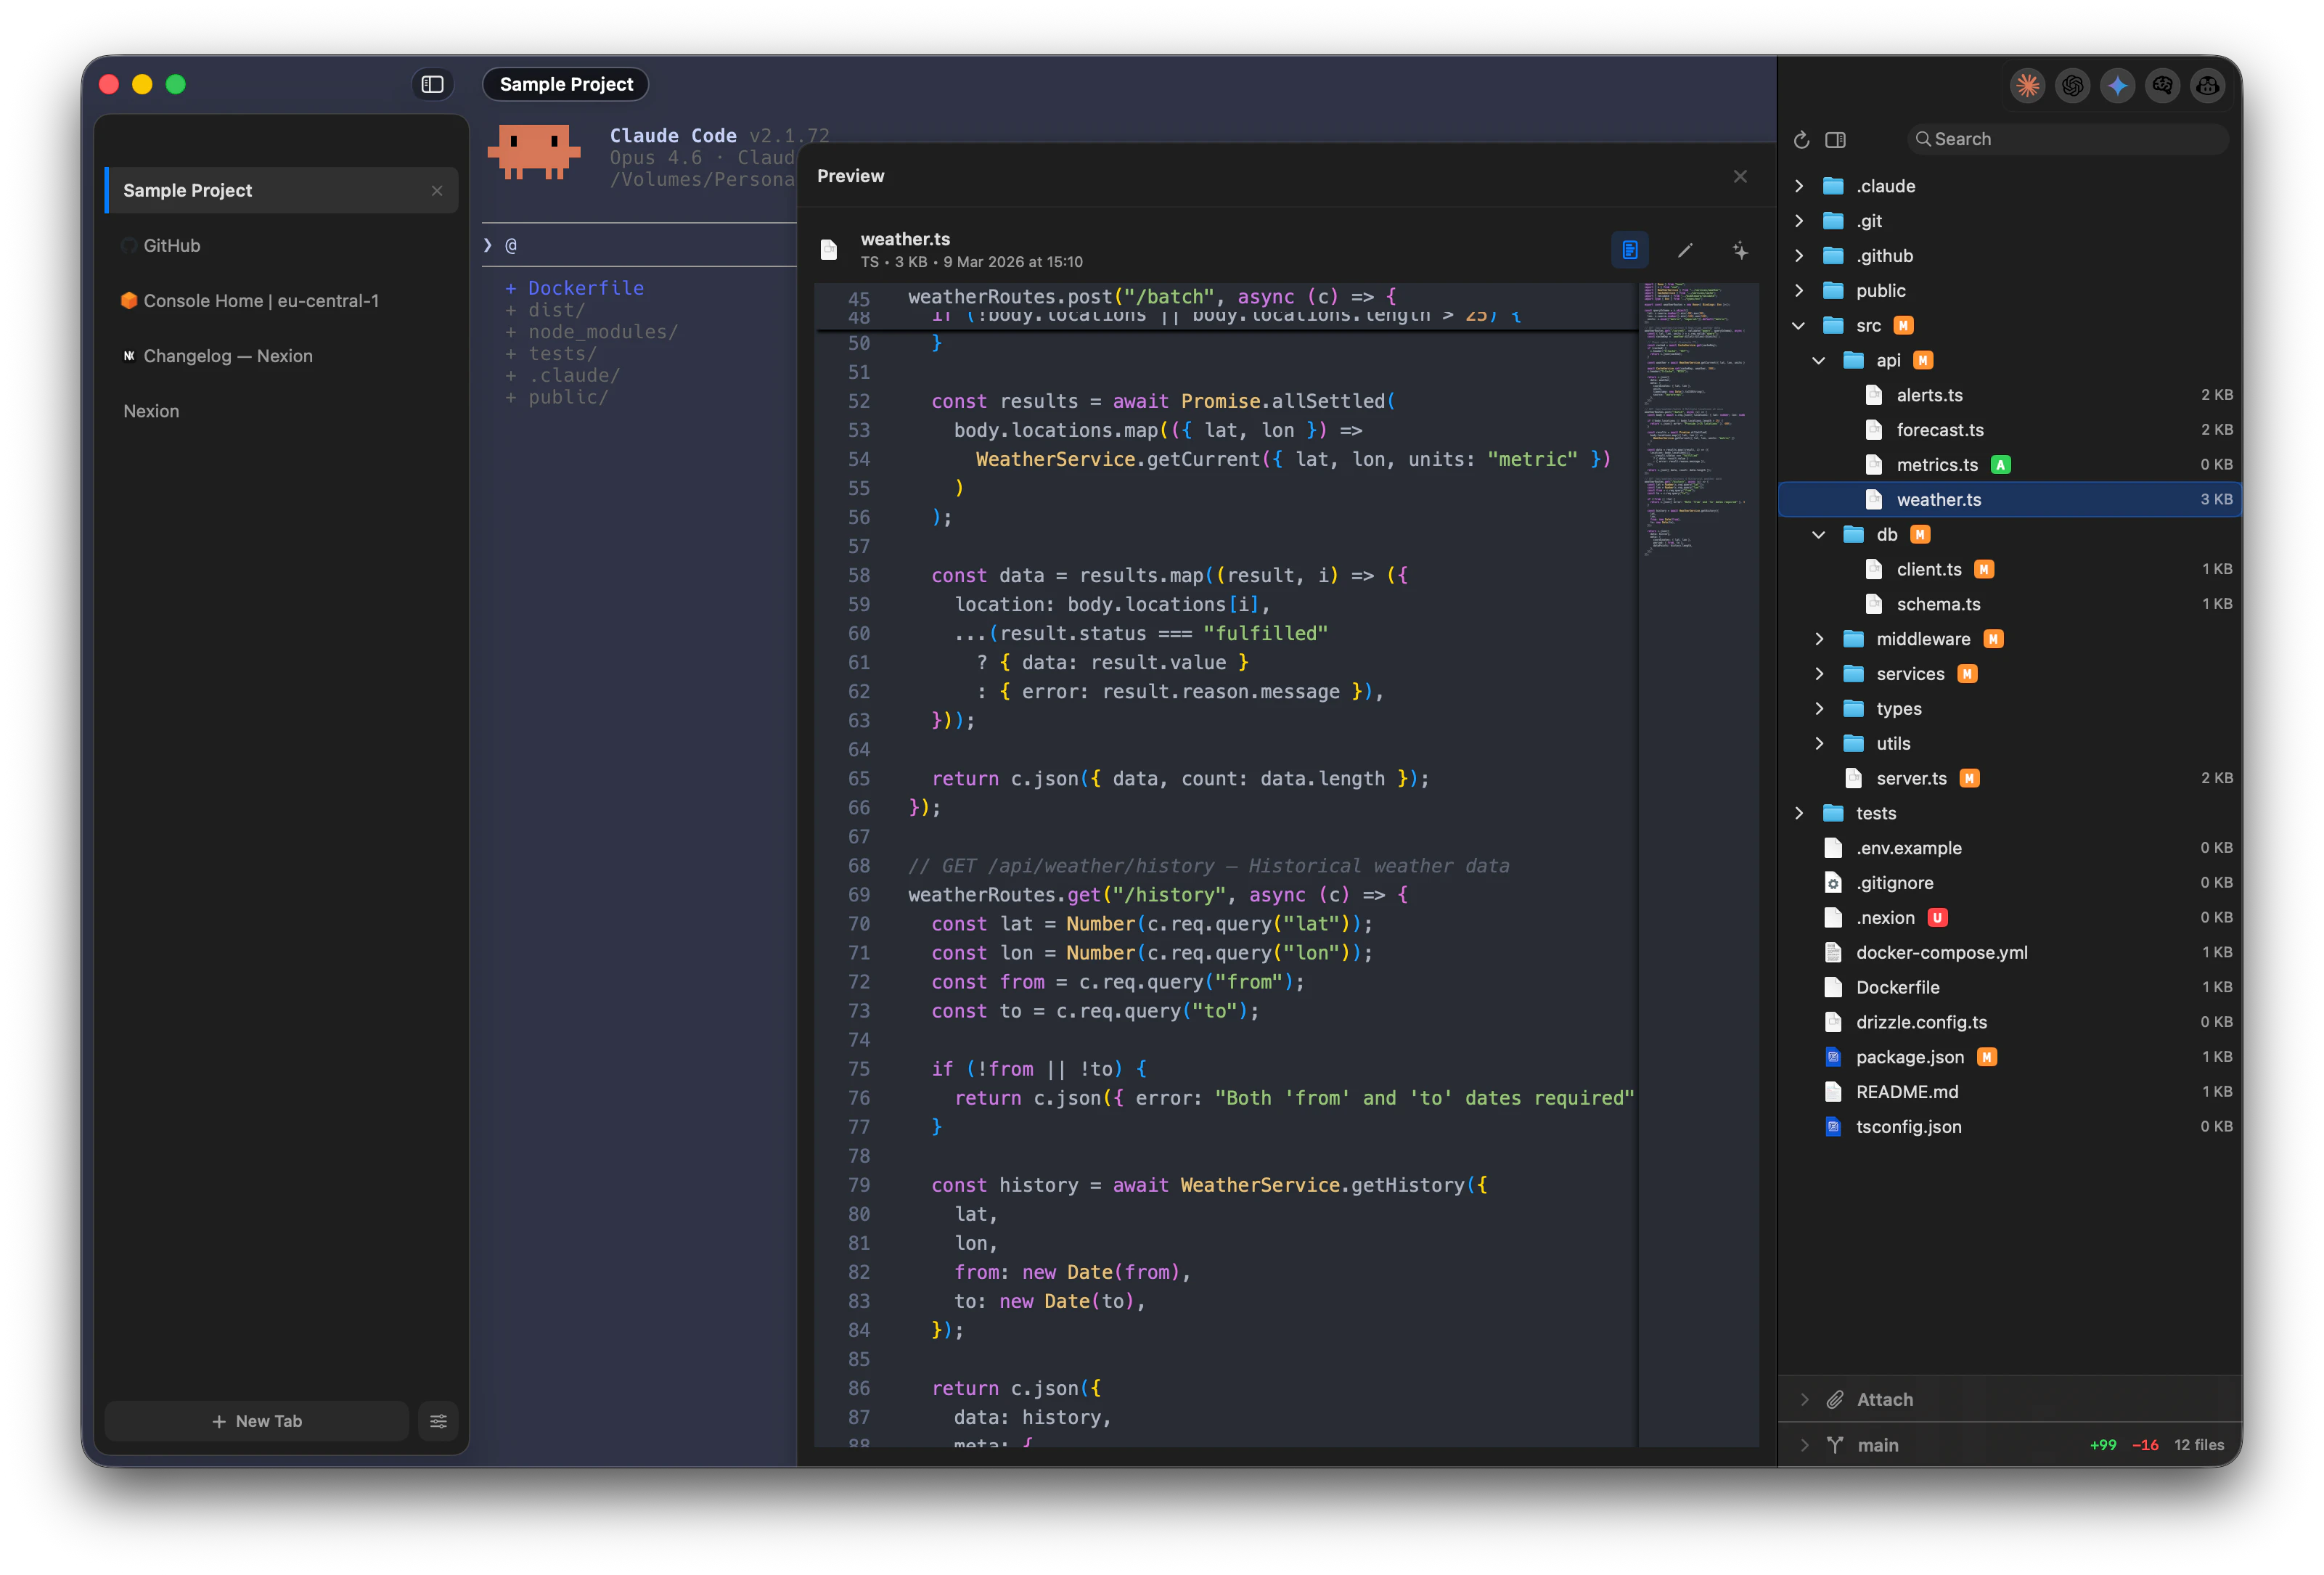
Task: Click the tsconfig.json blue file icon
Action: click(x=1832, y=1127)
